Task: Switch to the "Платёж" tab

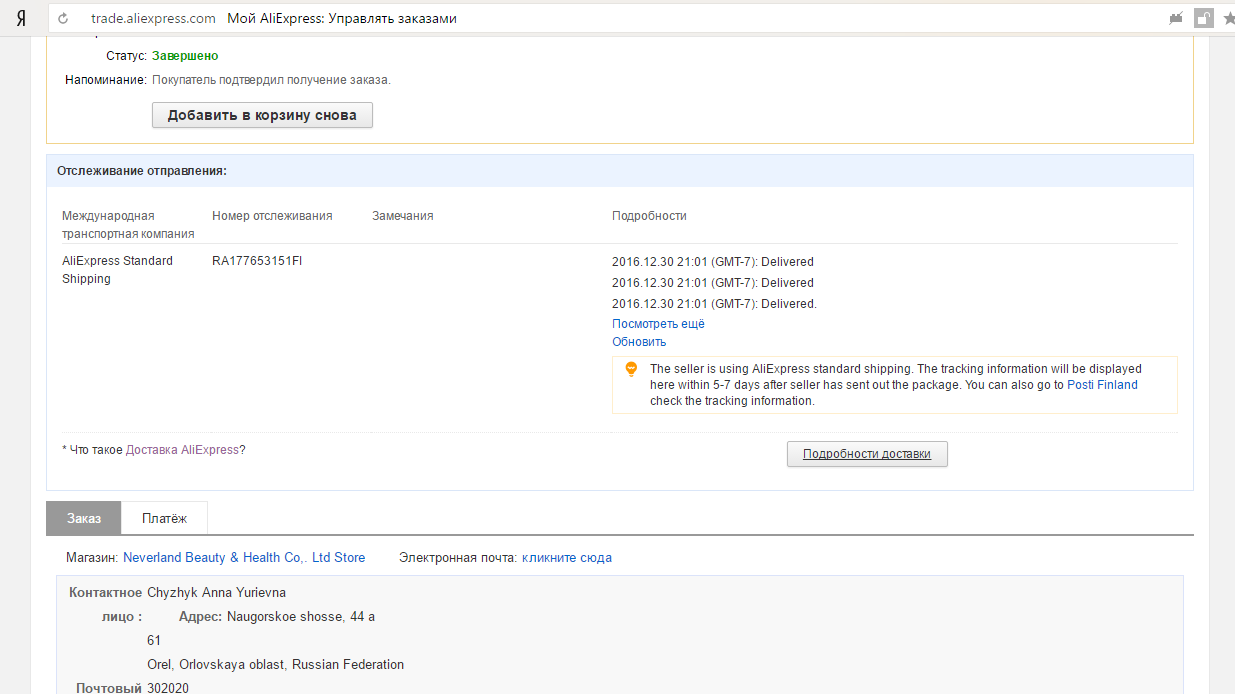Action: pos(164,518)
